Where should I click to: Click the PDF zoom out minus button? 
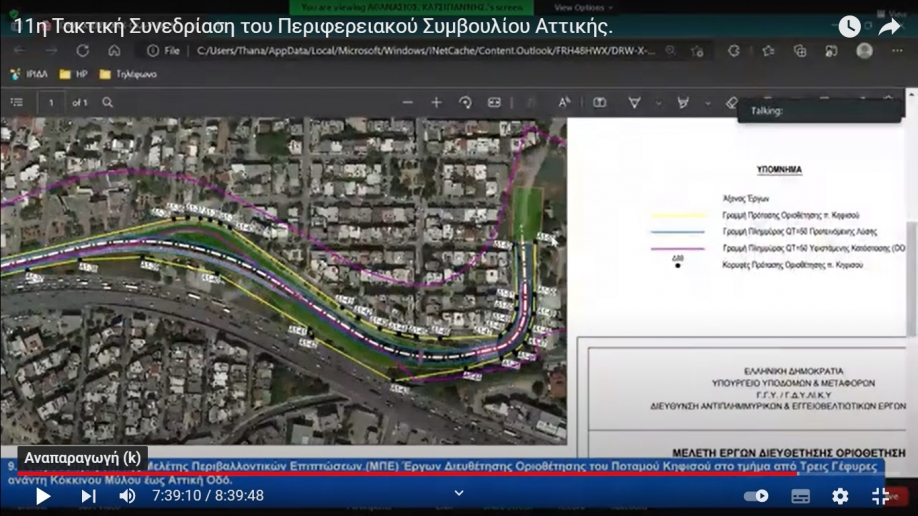[407, 102]
